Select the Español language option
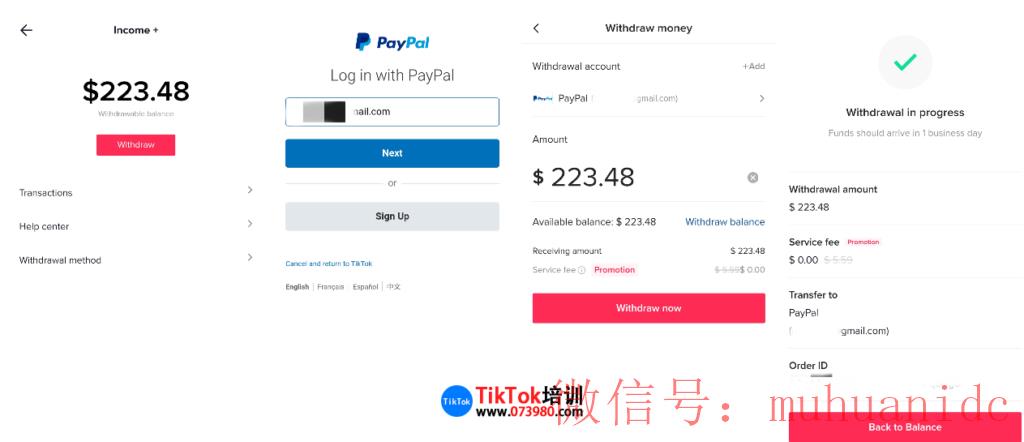 pos(365,287)
